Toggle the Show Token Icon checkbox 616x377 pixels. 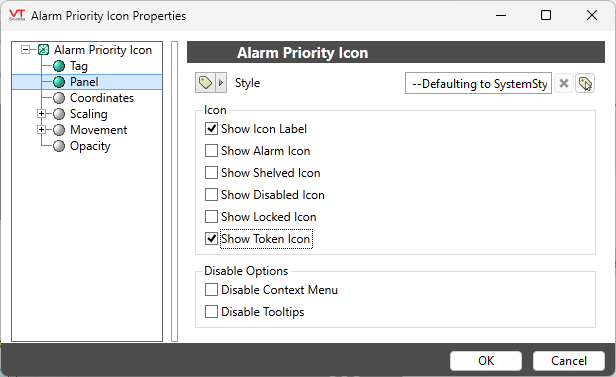(211, 238)
